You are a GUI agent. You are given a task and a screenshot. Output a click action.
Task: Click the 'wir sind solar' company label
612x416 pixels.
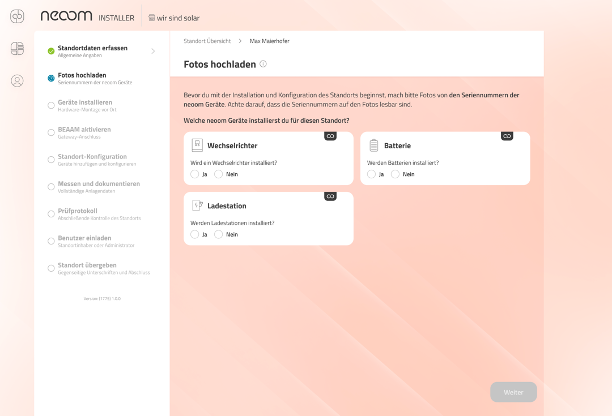(x=178, y=18)
